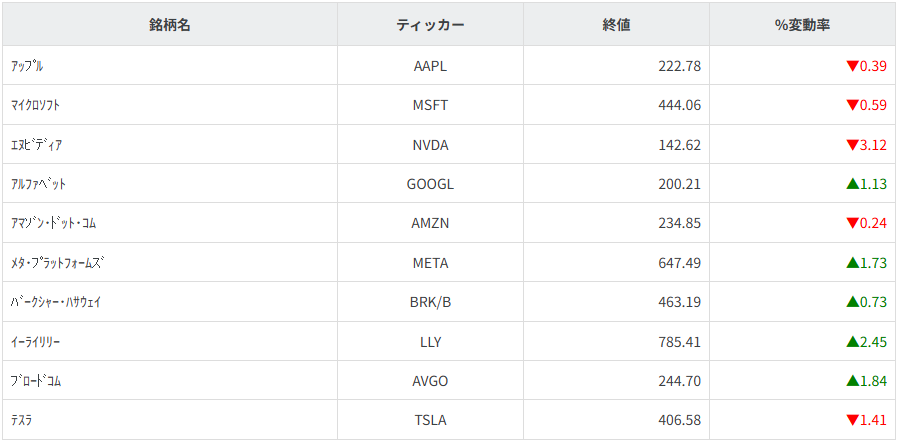
Task: Click the green up arrow beside 1.13
Action: coord(852,184)
